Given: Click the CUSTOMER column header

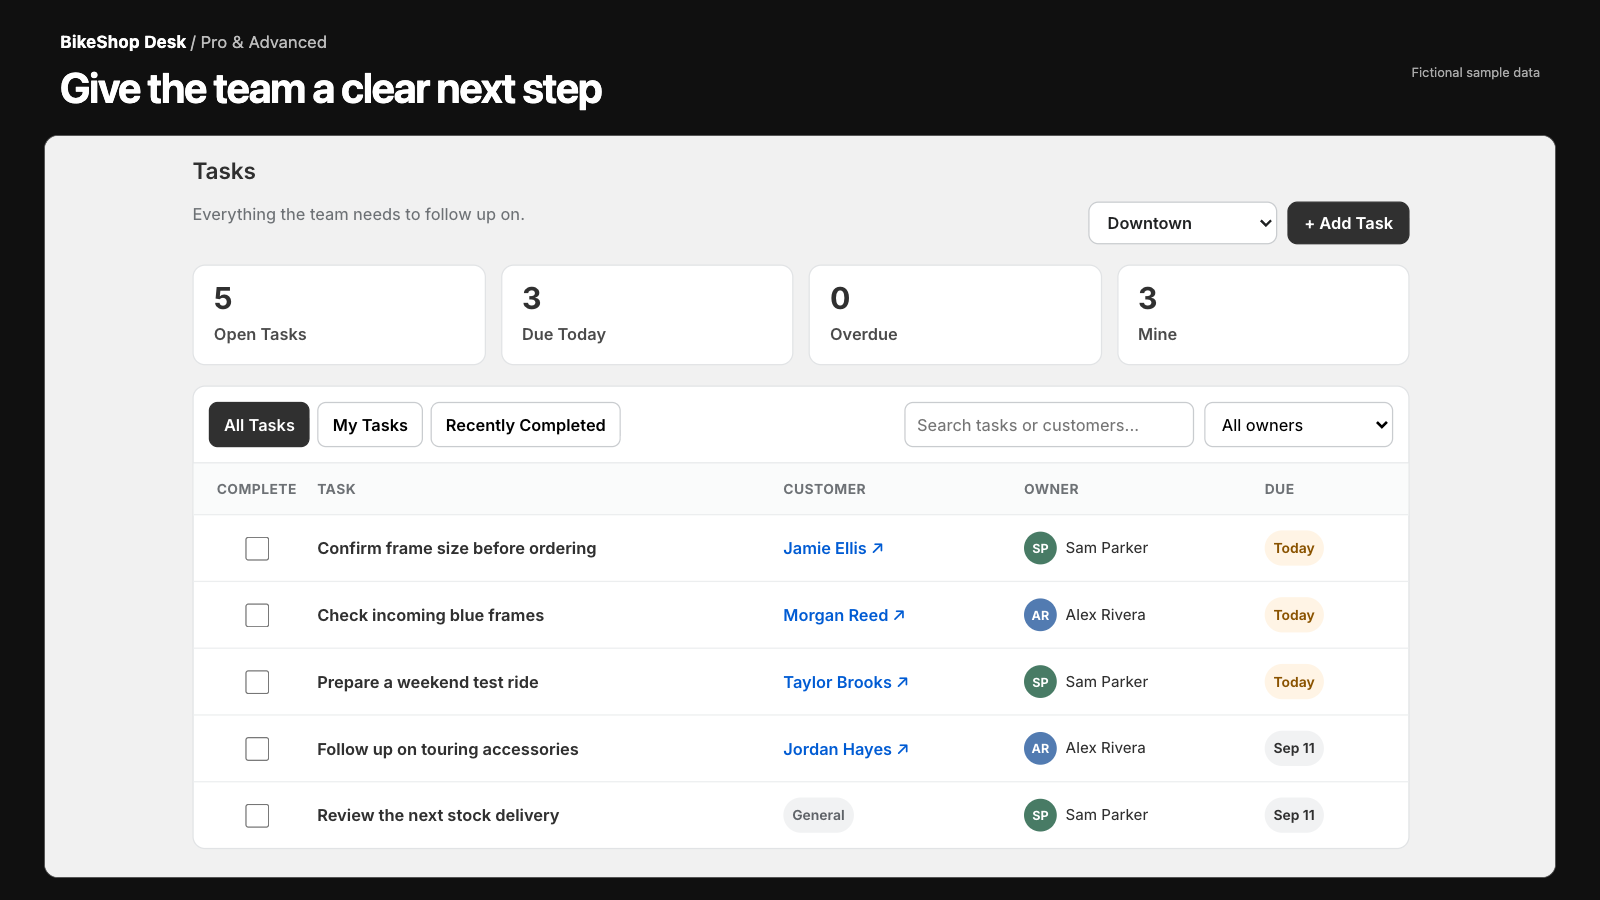Looking at the screenshot, I should click(x=824, y=489).
